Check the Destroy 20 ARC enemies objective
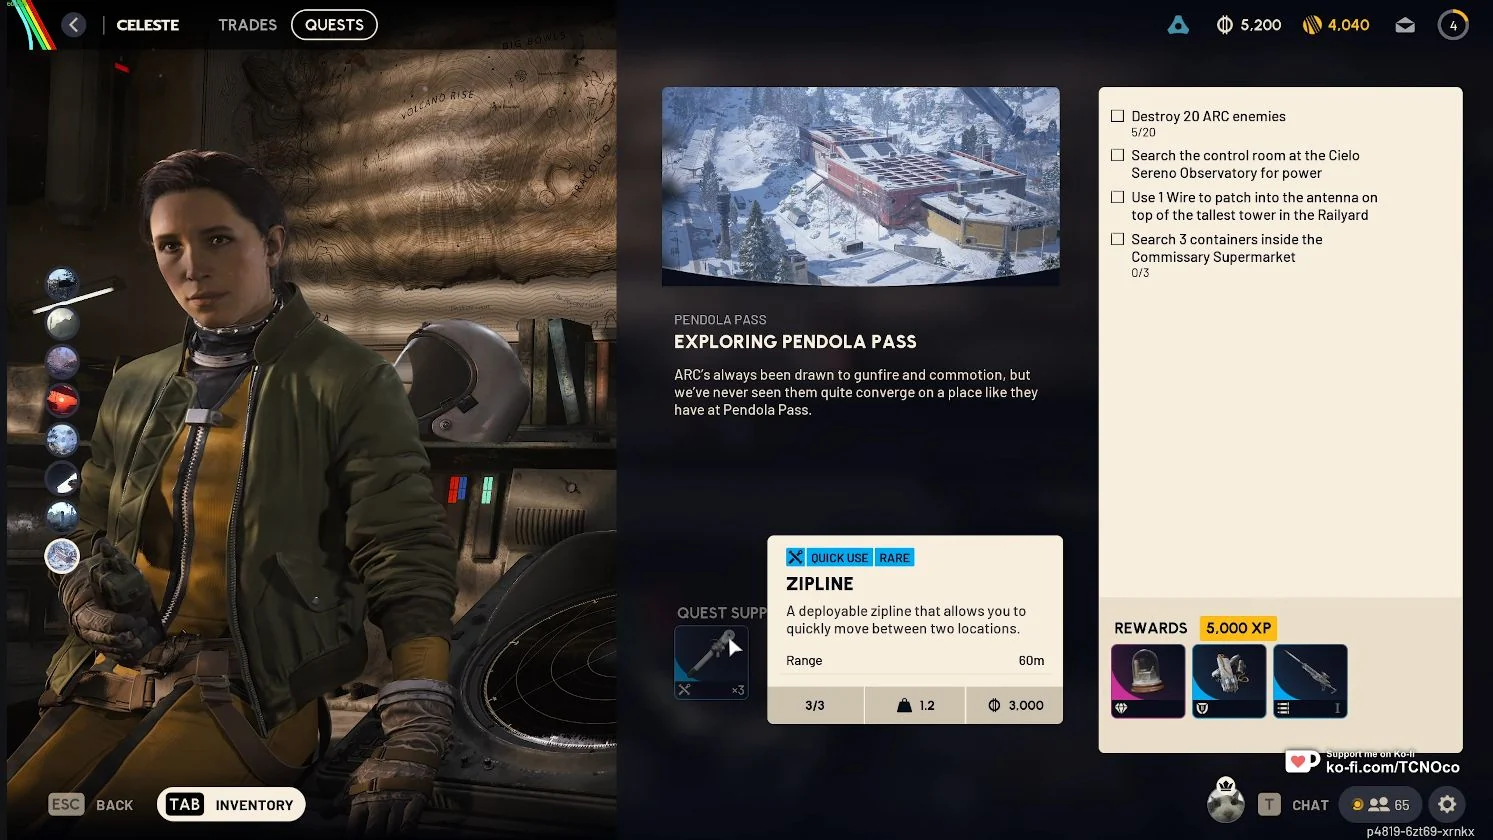Image resolution: width=1493 pixels, height=840 pixels. 1118,116
